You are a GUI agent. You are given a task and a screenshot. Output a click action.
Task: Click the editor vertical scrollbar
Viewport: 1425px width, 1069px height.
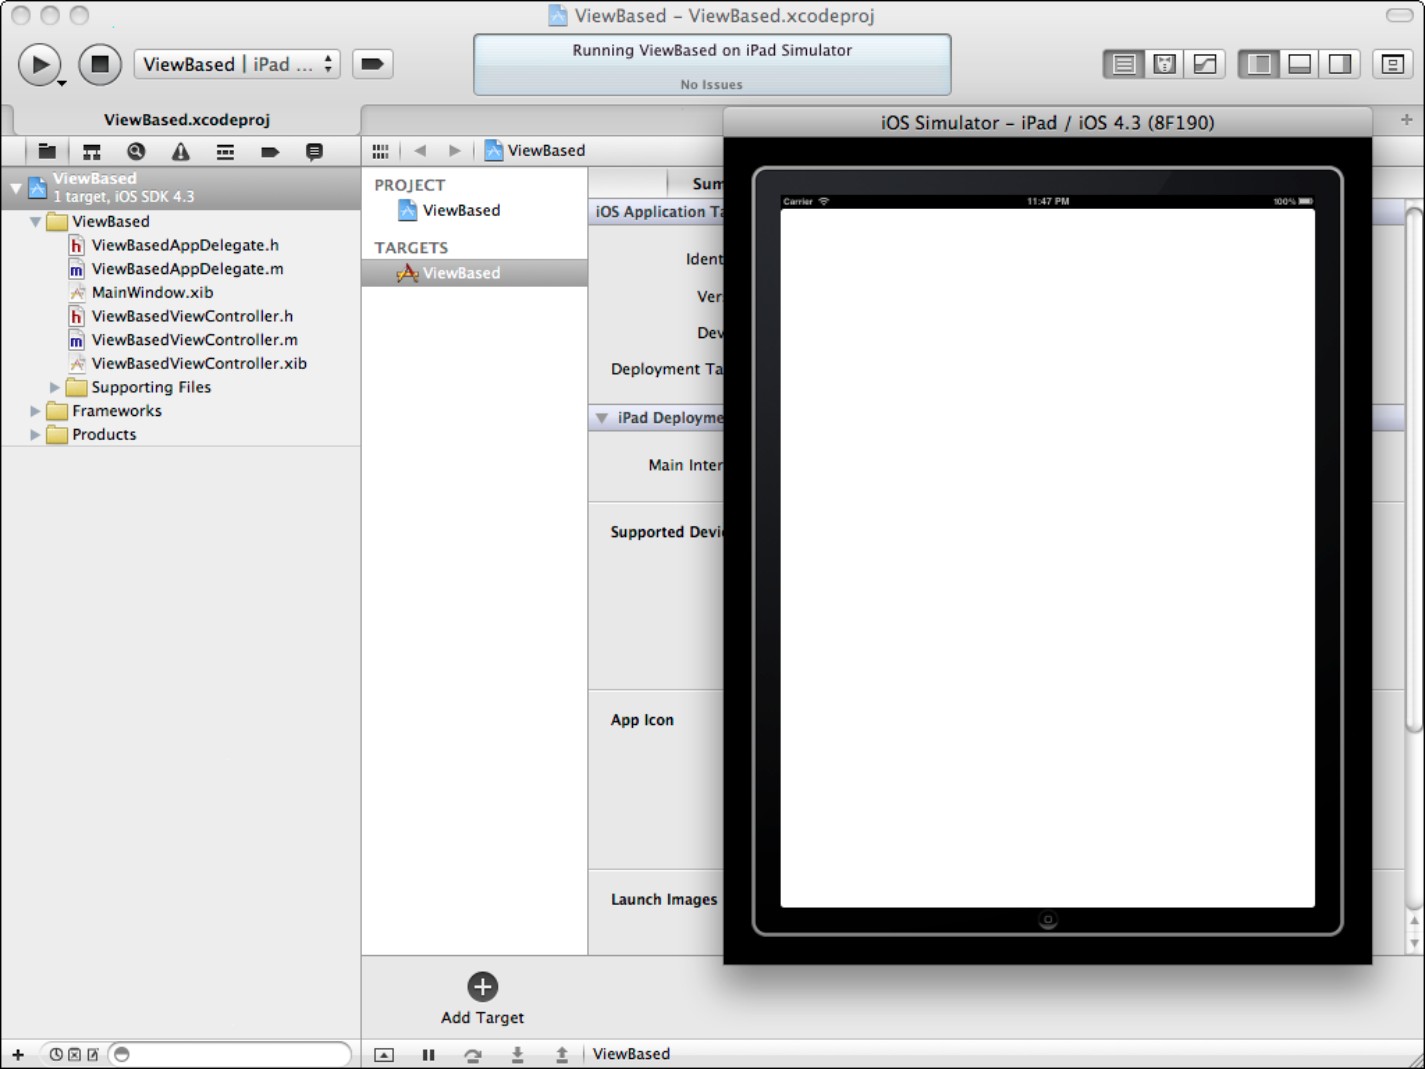pos(1413,470)
